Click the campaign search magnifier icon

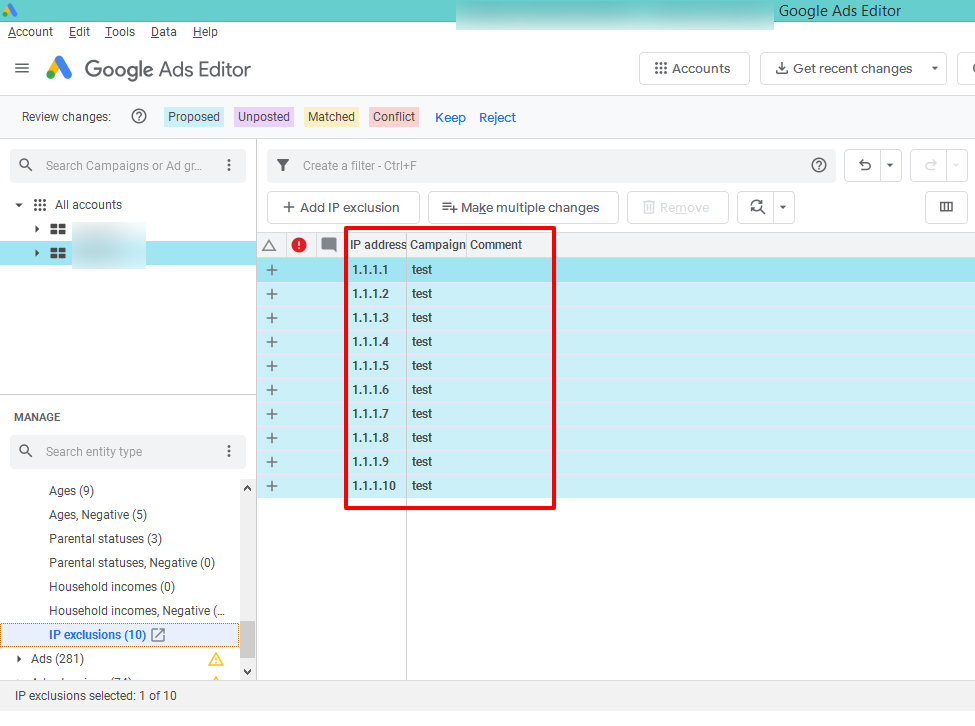coord(25,165)
